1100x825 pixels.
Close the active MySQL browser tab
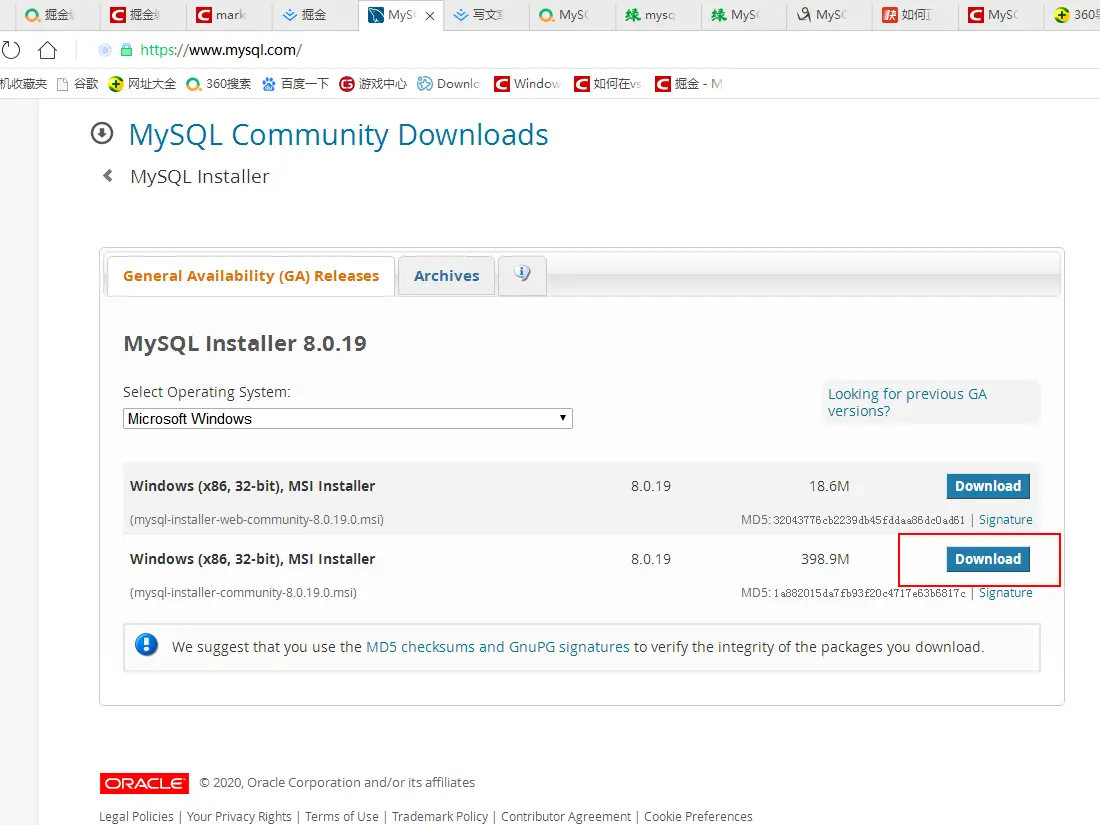click(x=430, y=15)
